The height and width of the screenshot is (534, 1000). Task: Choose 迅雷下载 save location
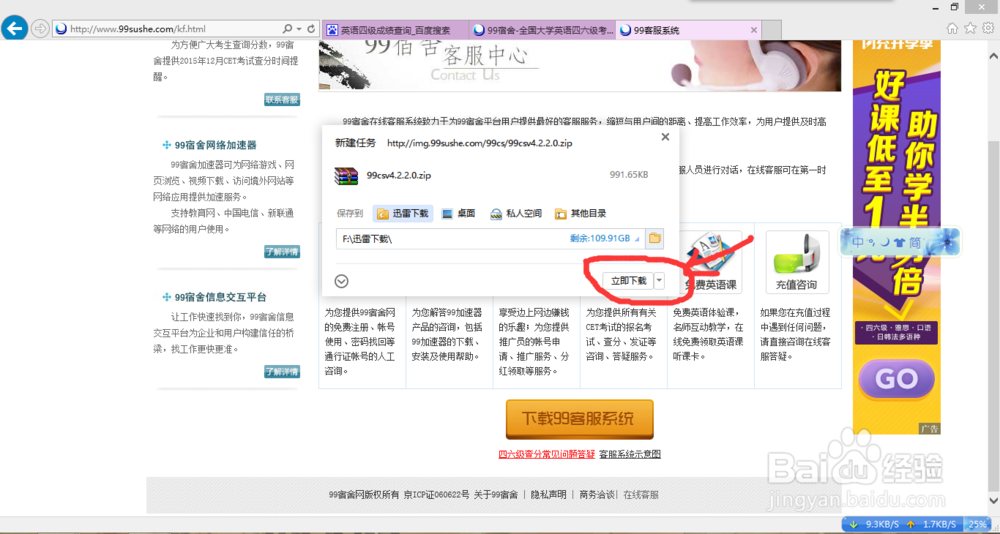pyautogui.click(x=404, y=214)
